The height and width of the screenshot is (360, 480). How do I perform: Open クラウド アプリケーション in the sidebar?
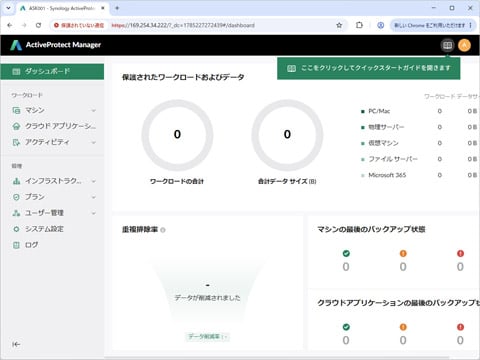click(x=52, y=126)
